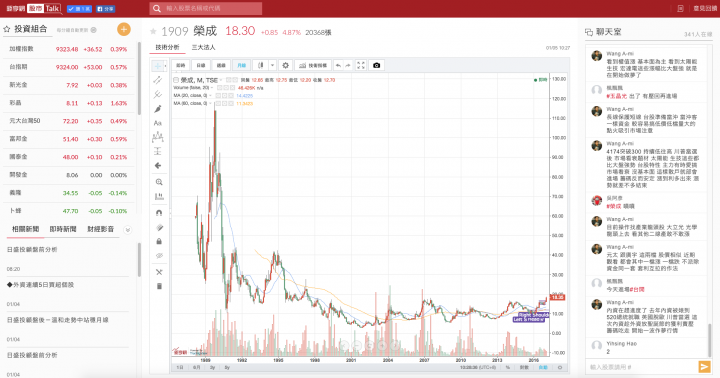Set chart range to 3y
Screen dimensions: 720x378
click(x=213, y=367)
